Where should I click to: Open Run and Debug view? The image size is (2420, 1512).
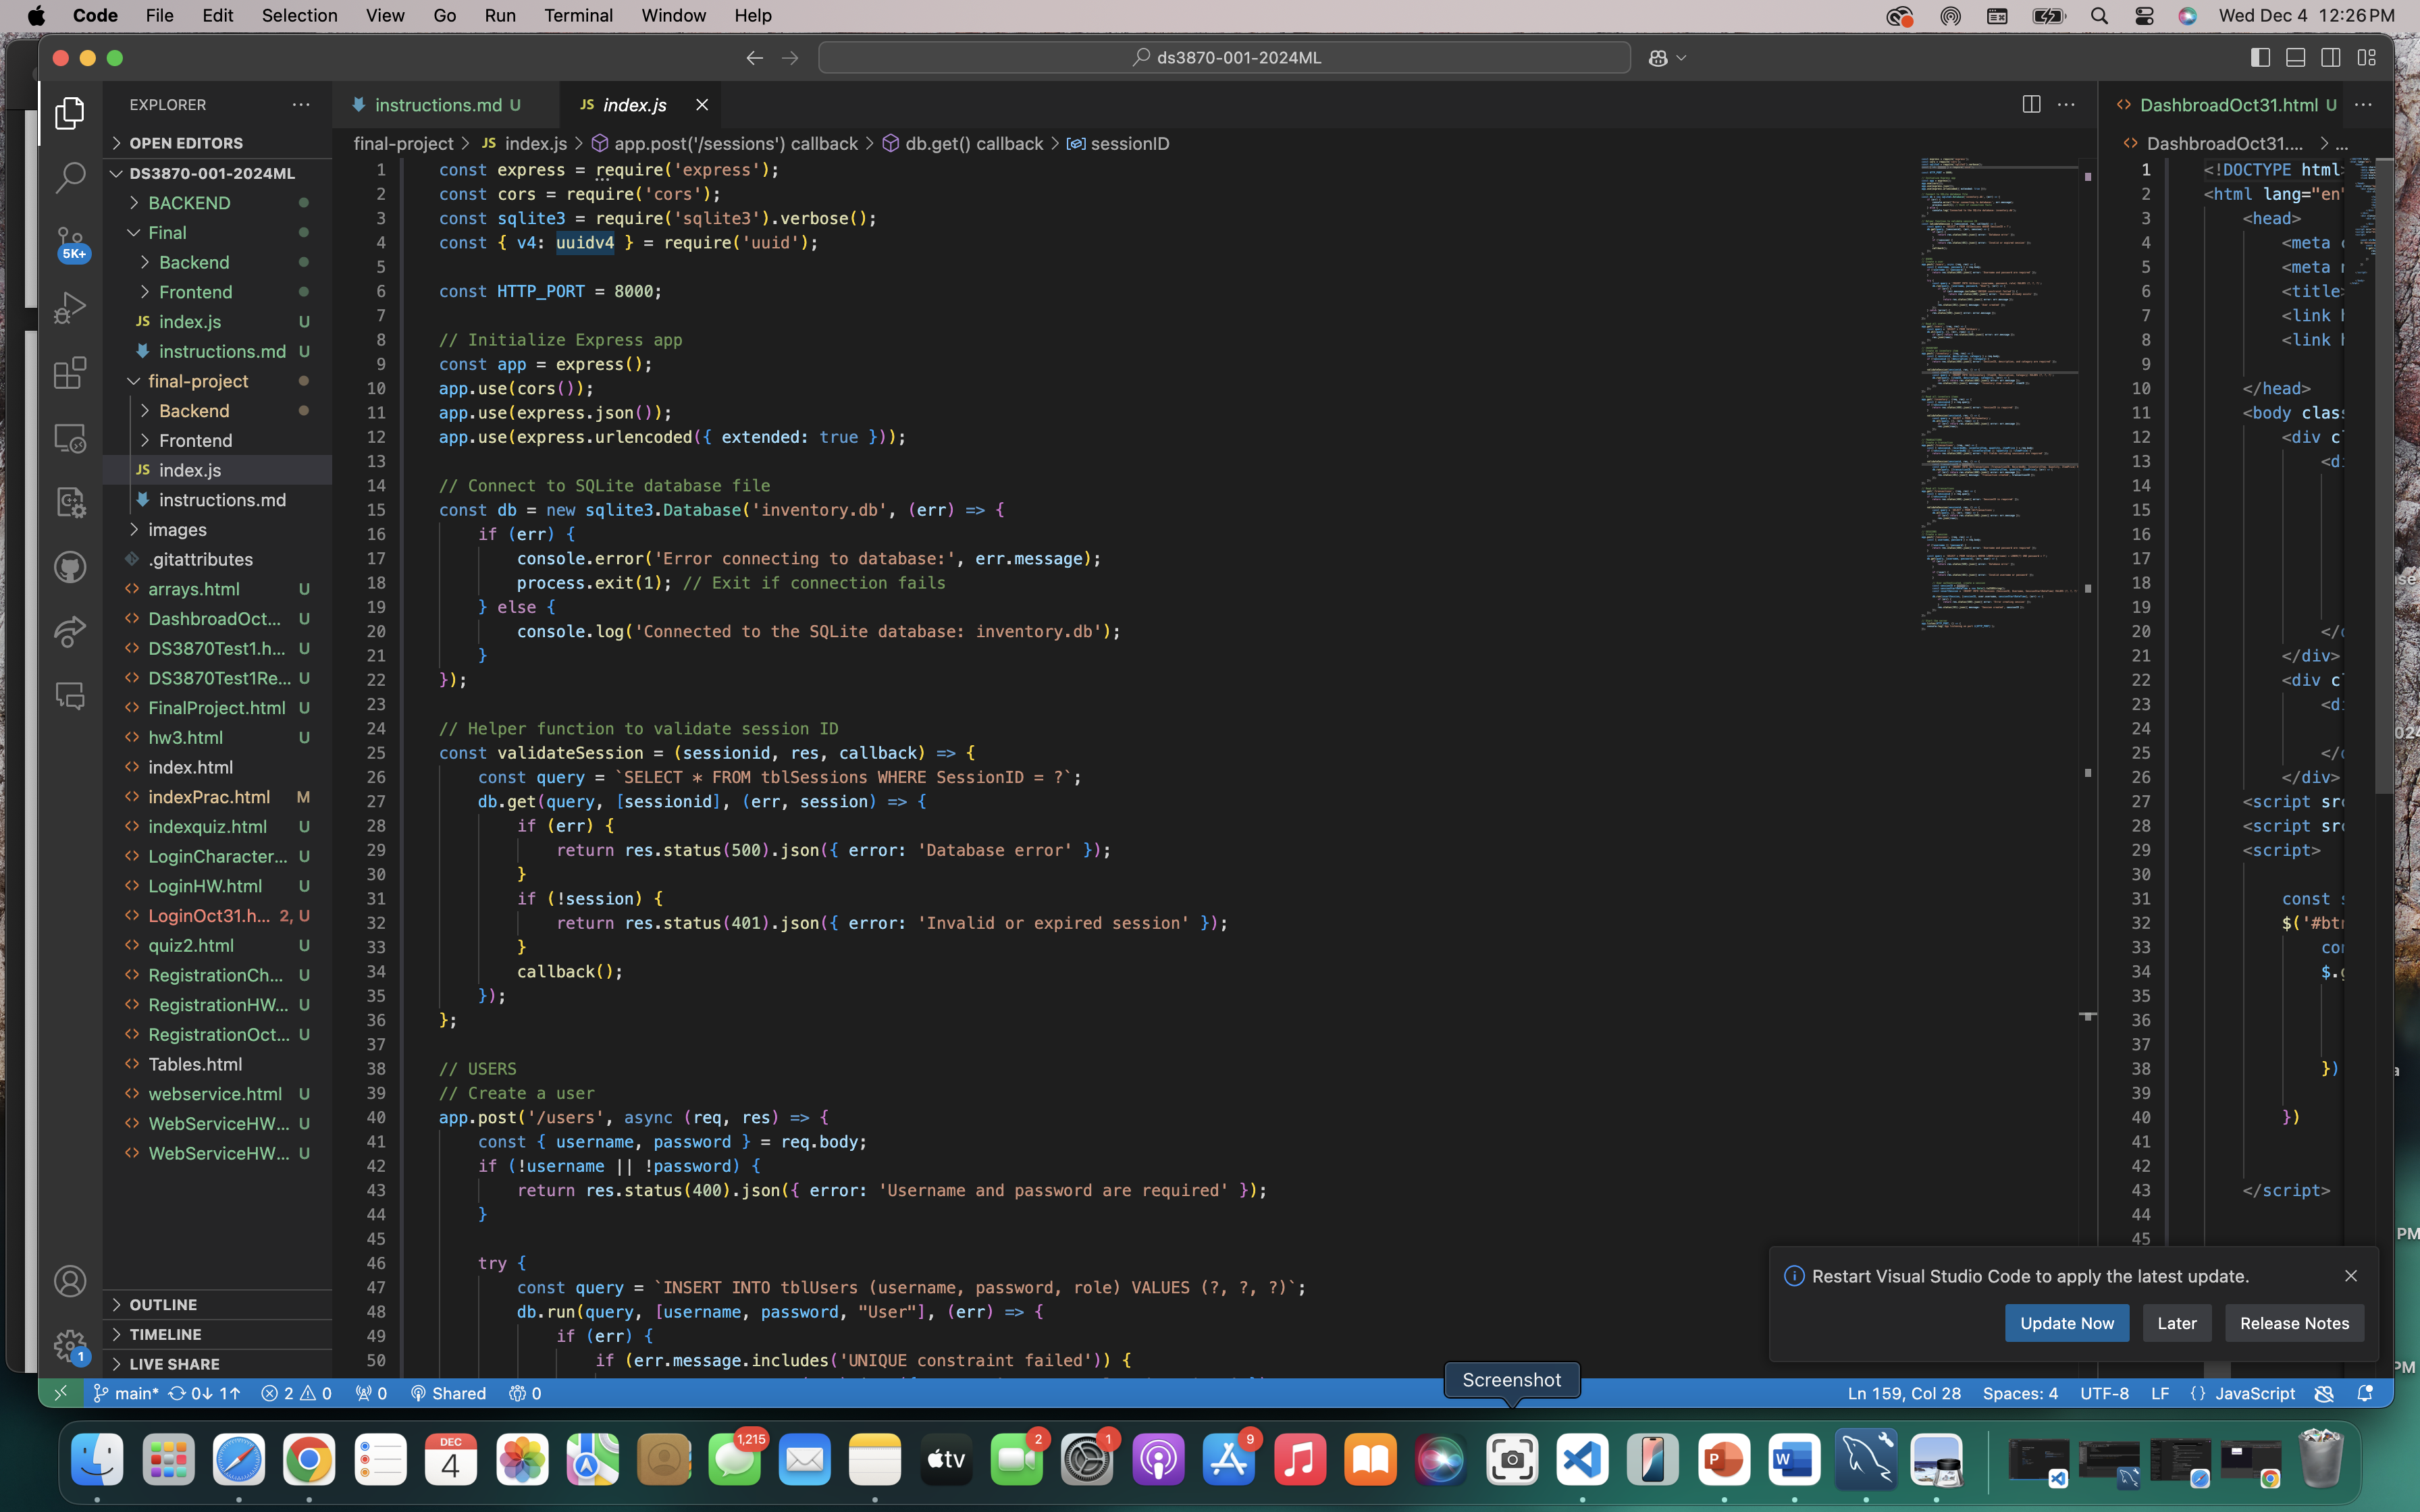pos(69,308)
